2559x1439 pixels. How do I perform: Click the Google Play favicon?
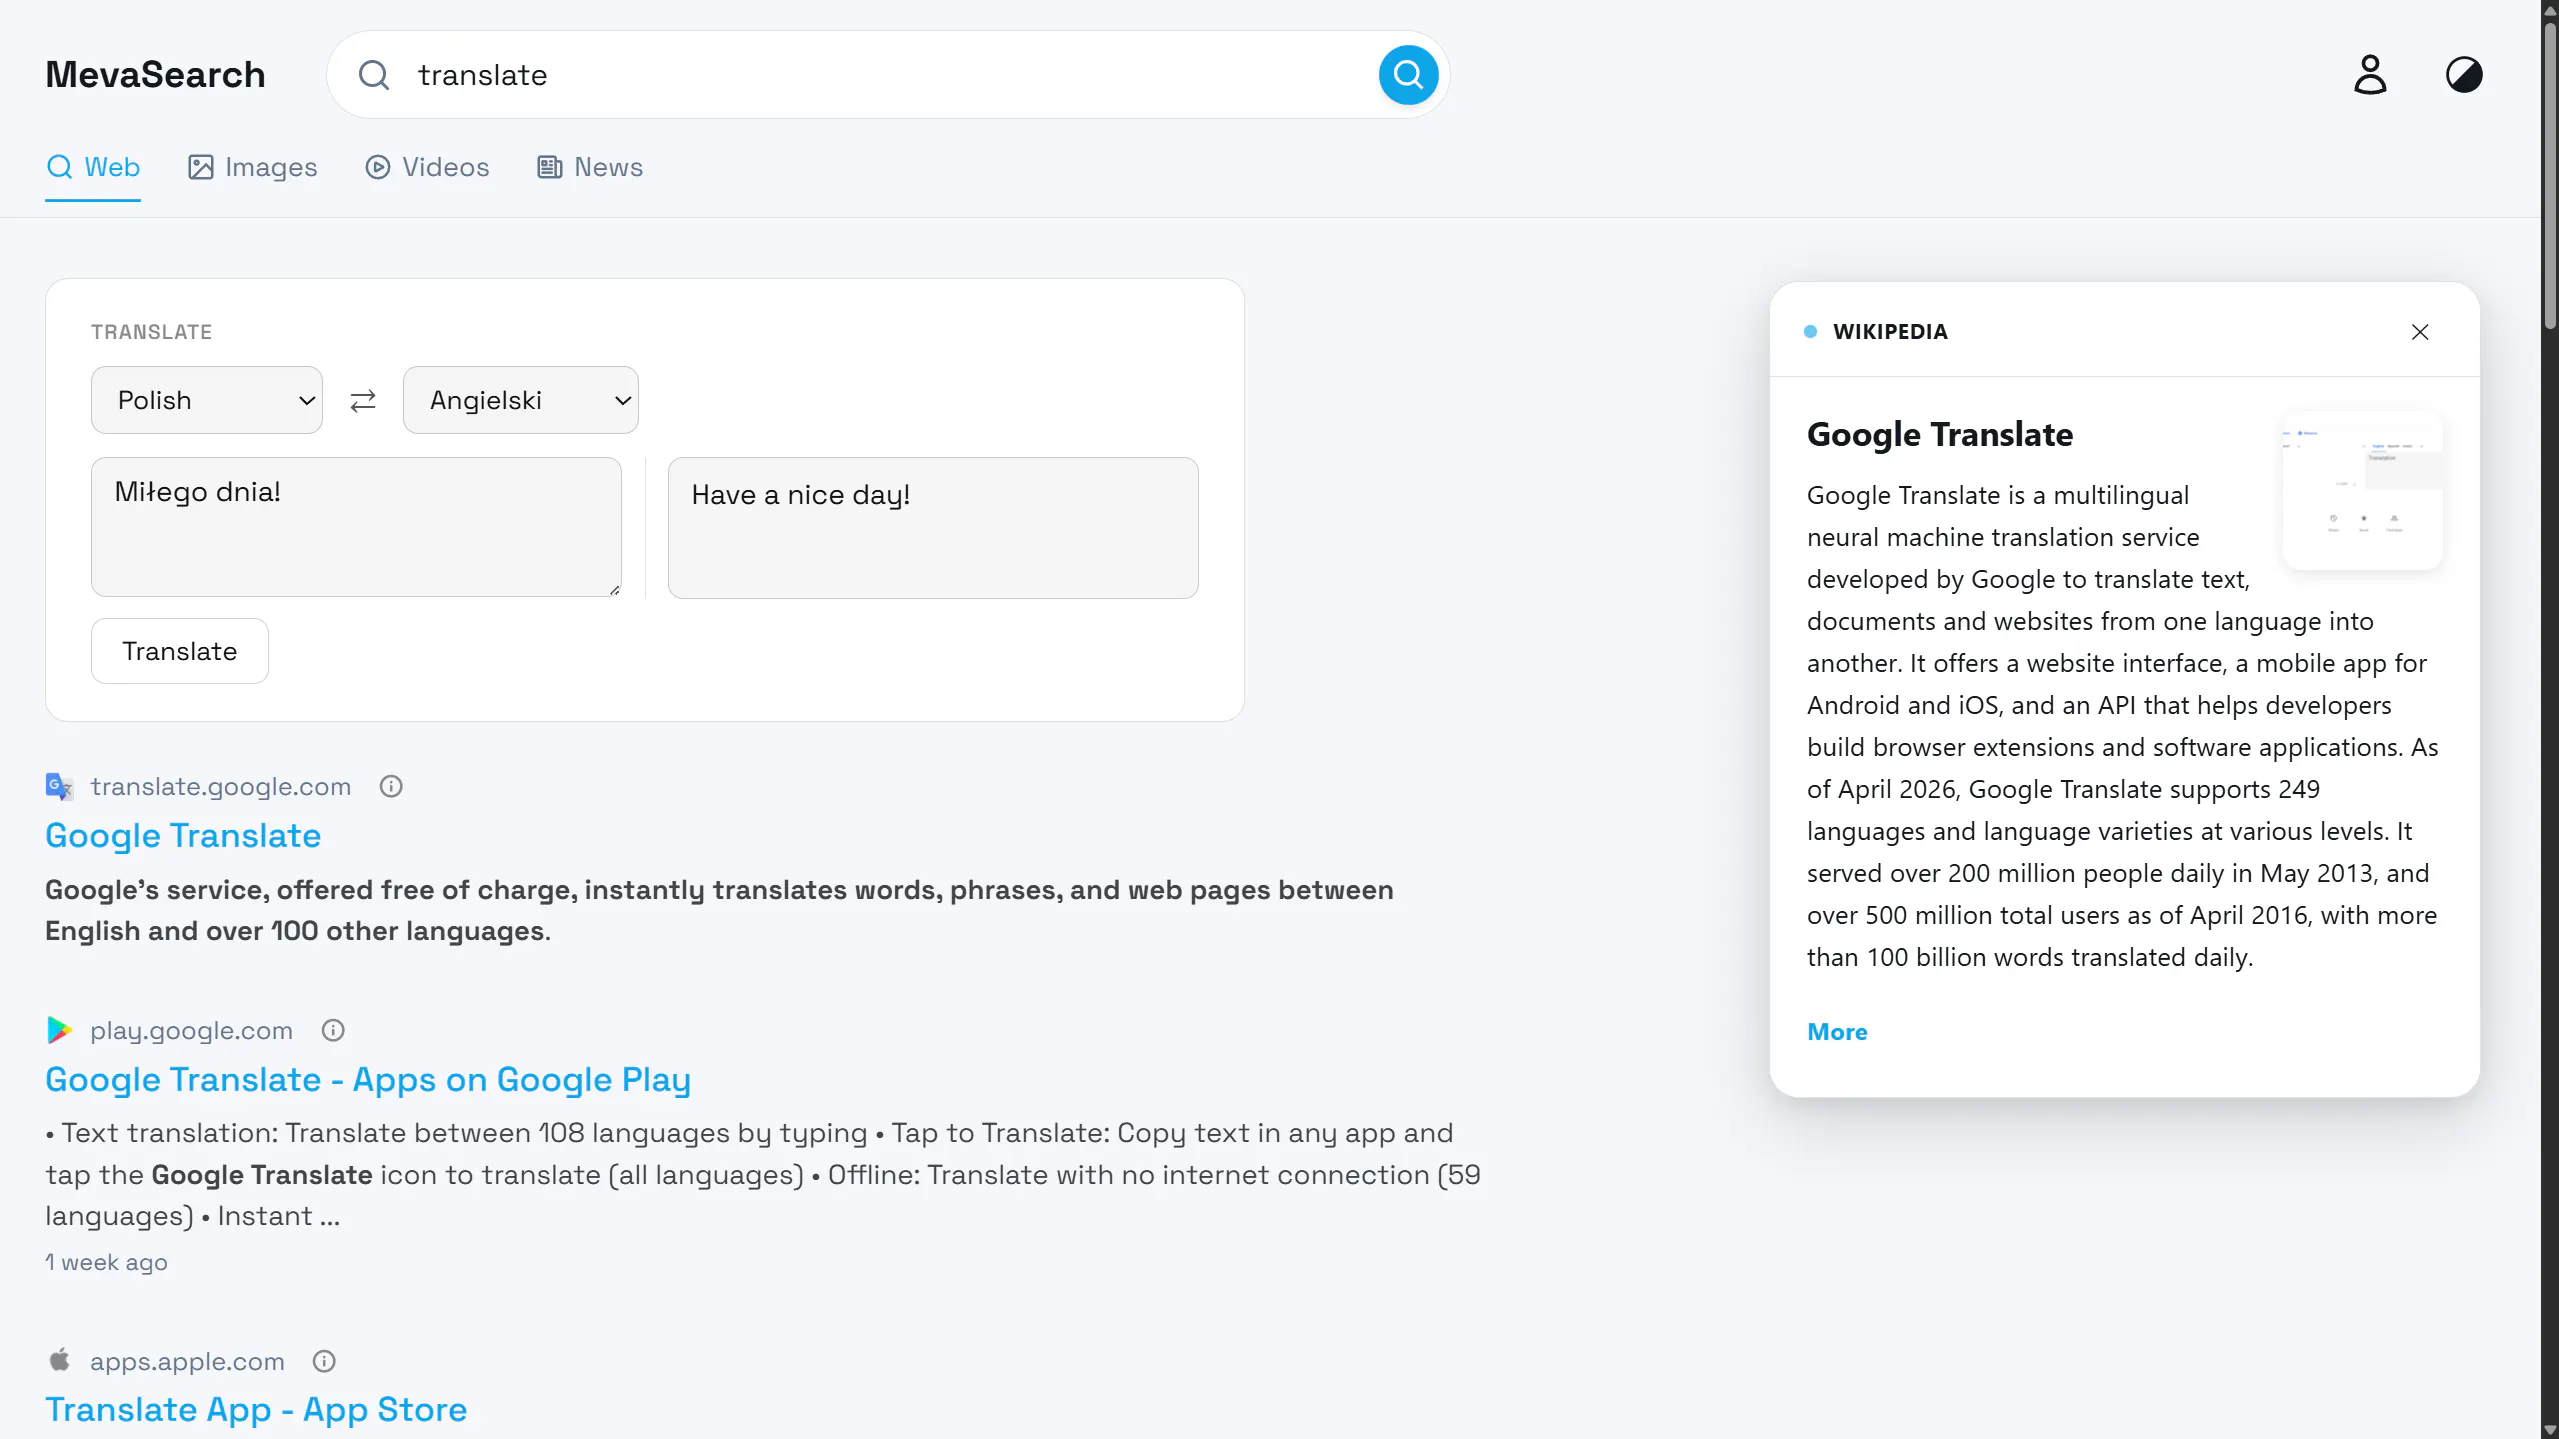(x=59, y=1030)
